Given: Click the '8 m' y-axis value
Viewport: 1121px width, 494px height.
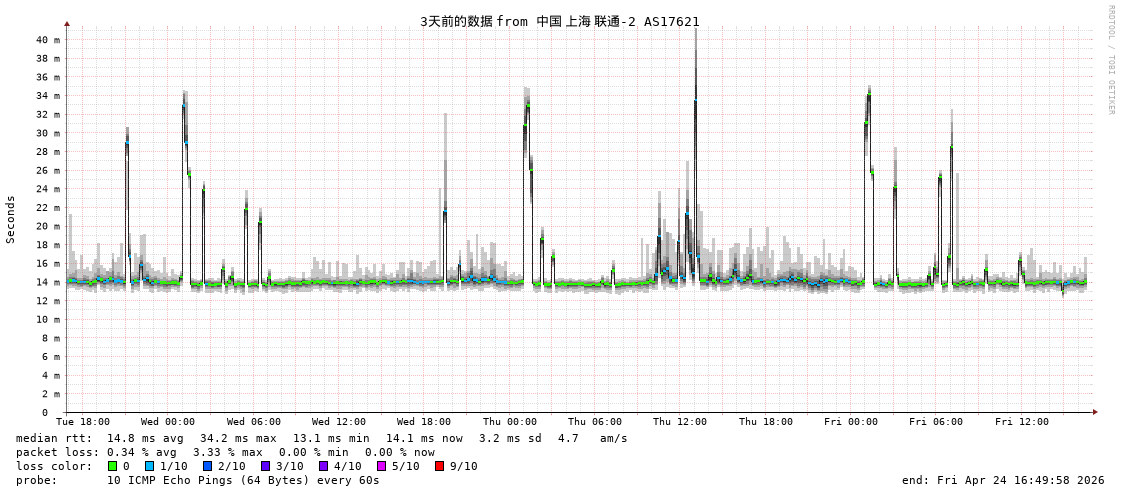Looking at the screenshot, I should click(x=51, y=337).
